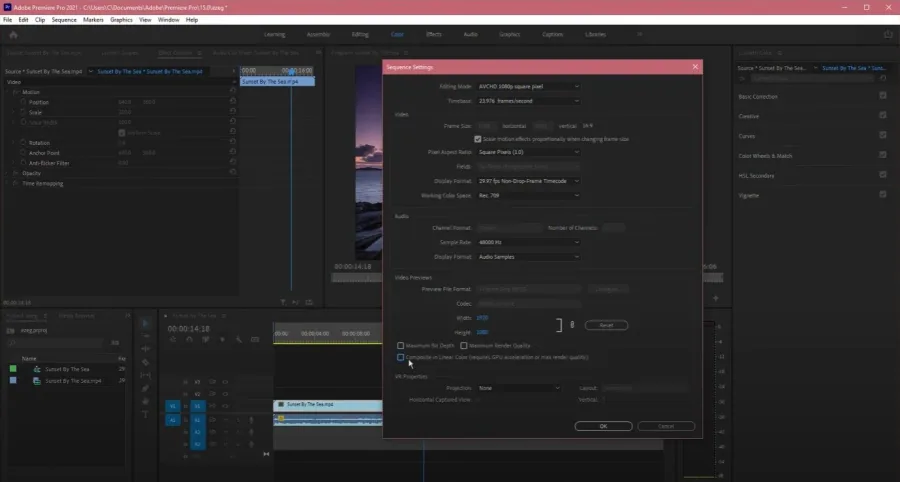Click the Home icon in the workspace bar
Viewport: 900px width, 482px height.
point(13,34)
